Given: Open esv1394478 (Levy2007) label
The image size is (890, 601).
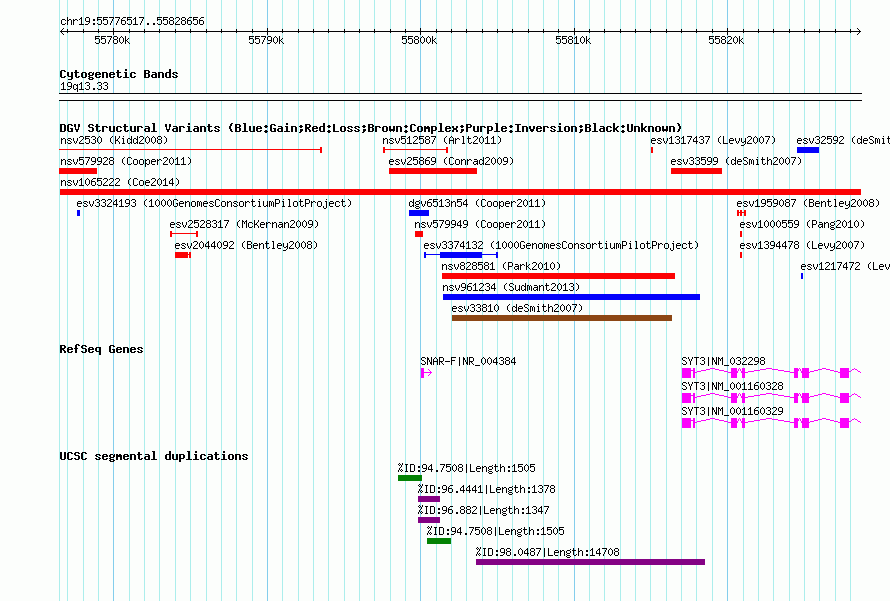Looking at the screenshot, I should (802, 245).
